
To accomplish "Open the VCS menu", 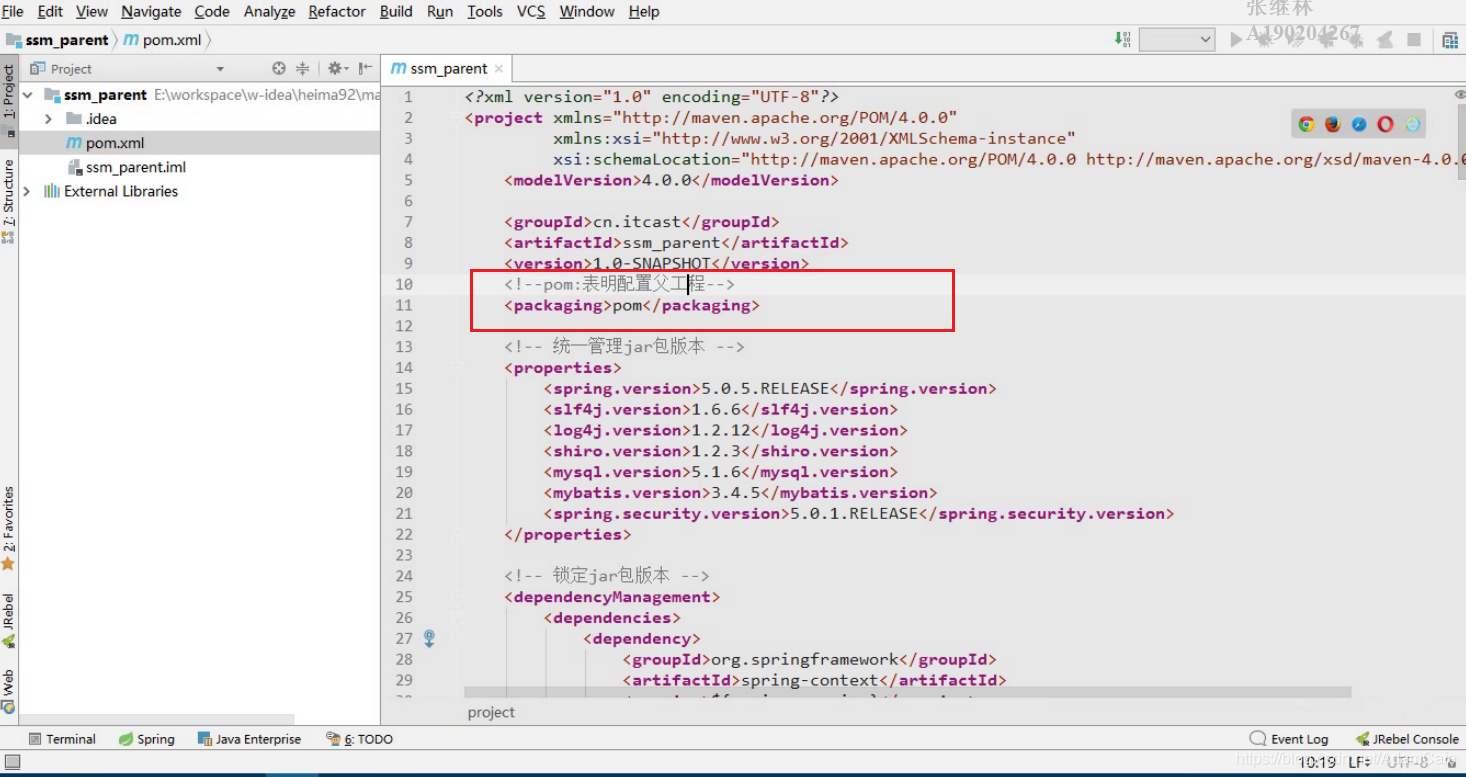I will pos(531,11).
